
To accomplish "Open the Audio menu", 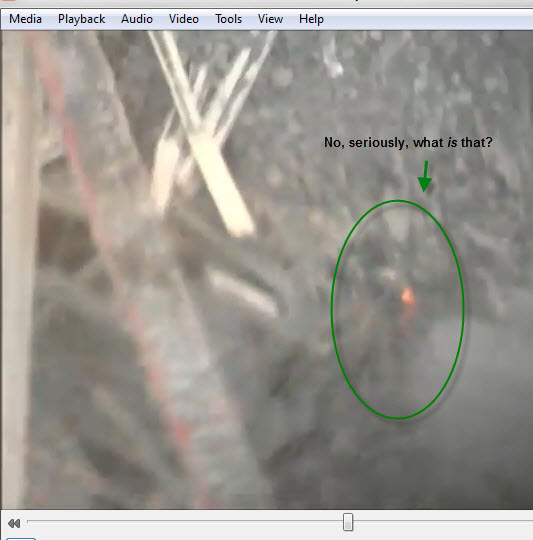I will click(x=137, y=19).
